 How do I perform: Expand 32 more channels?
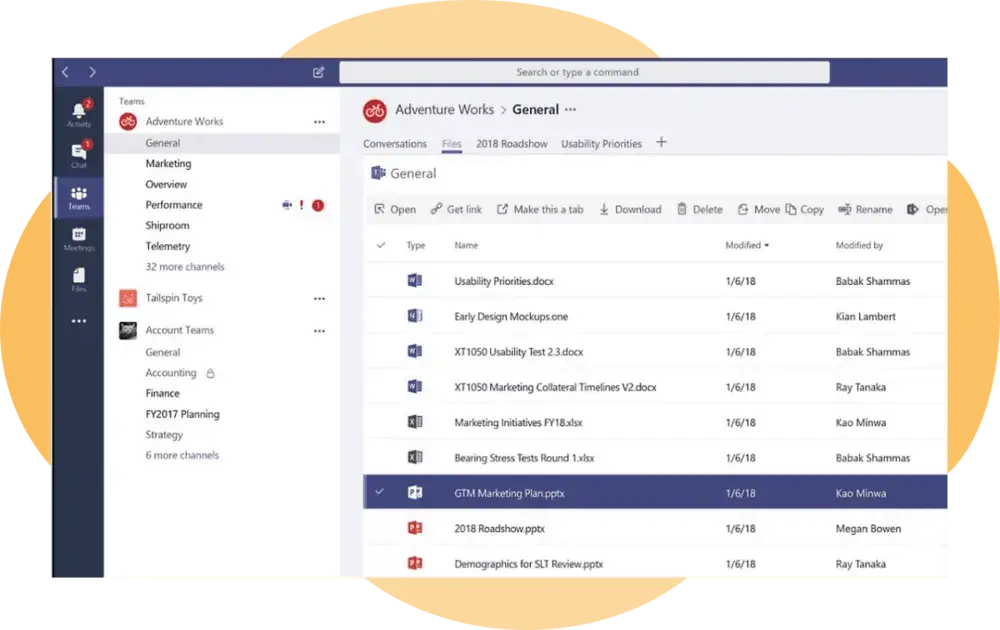pyautogui.click(x=185, y=267)
